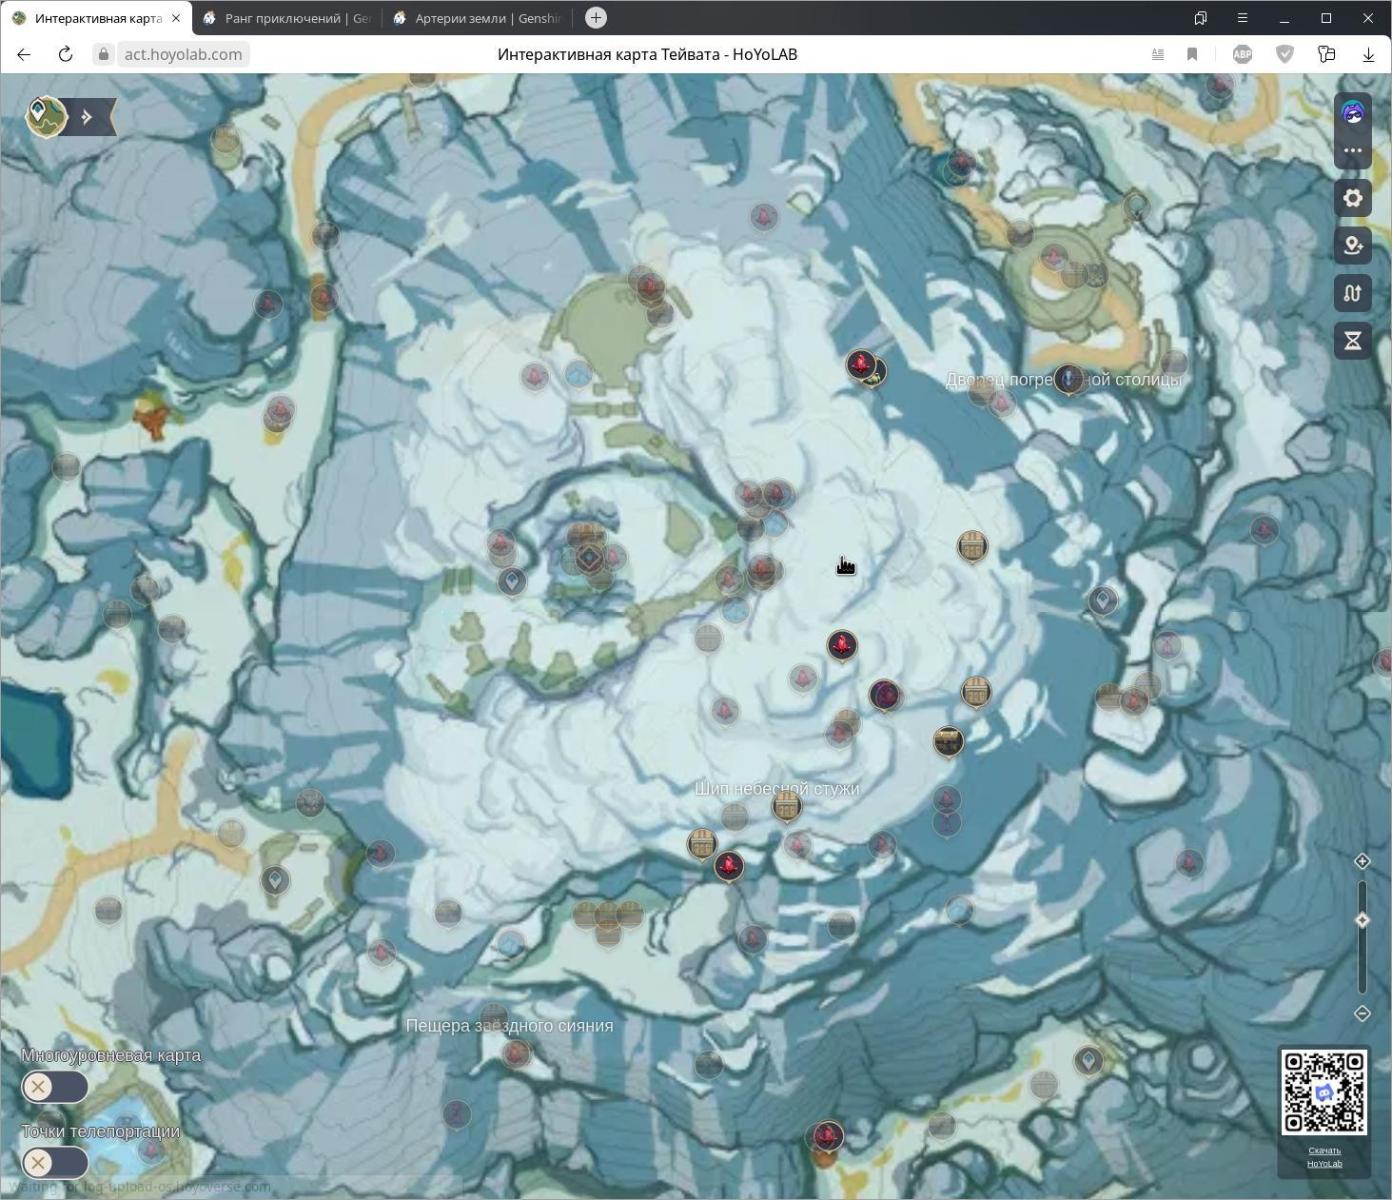The image size is (1392, 1200).
Task: Open the passwords and cards manager icon
Action: coord(1327,54)
